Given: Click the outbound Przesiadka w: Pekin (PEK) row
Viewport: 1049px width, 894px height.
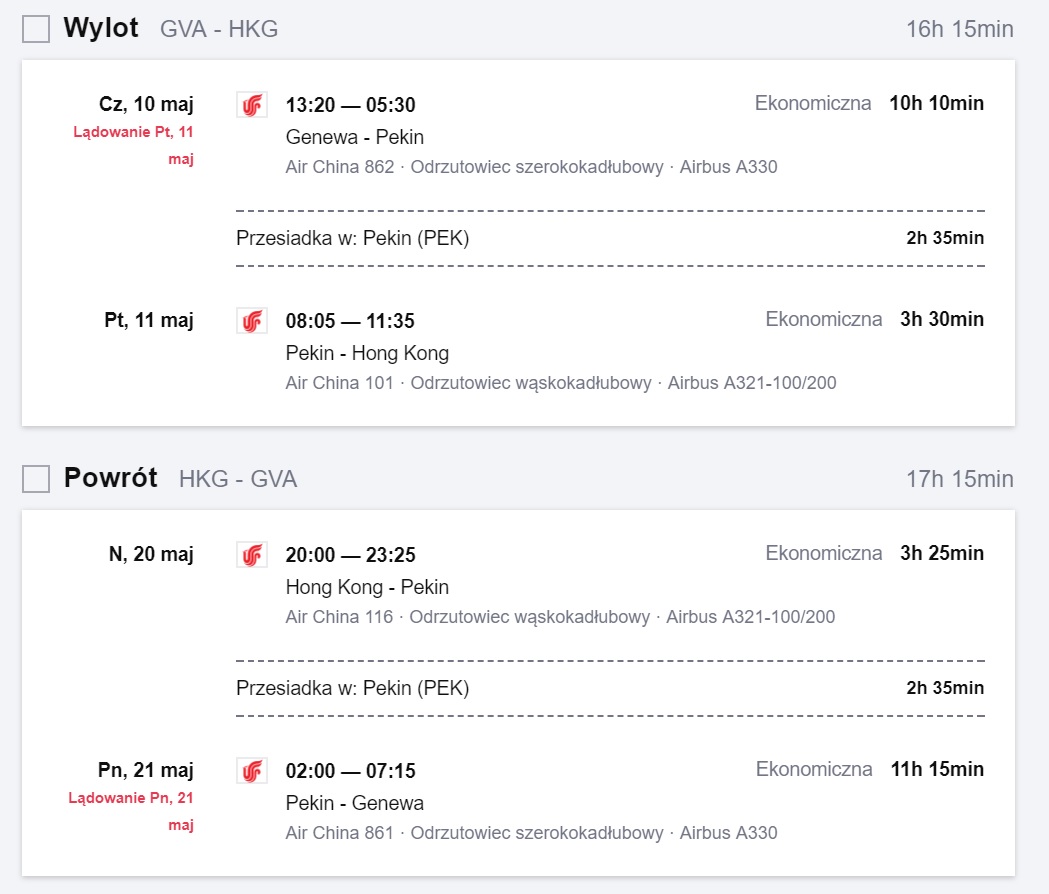Looking at the screenshot, I should coord(610,238).
